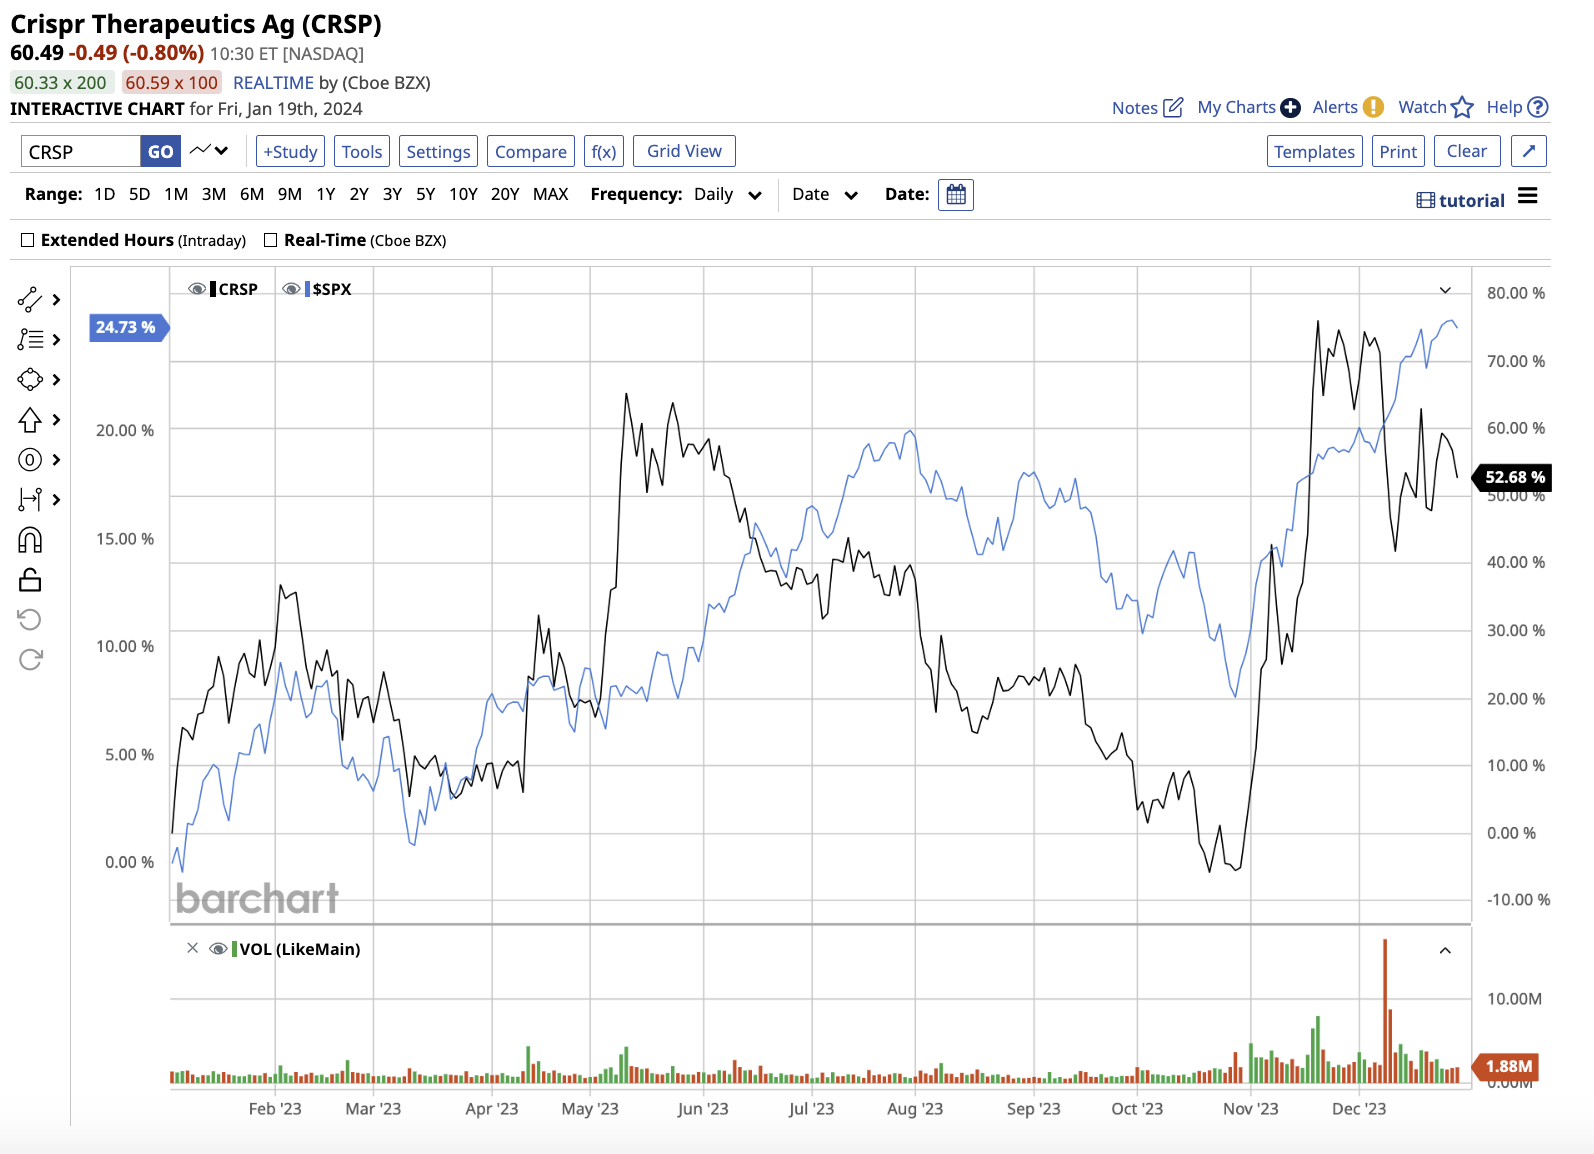
Task: Hide the CRSP series with eye icon
Action: (x=198, y=289)
